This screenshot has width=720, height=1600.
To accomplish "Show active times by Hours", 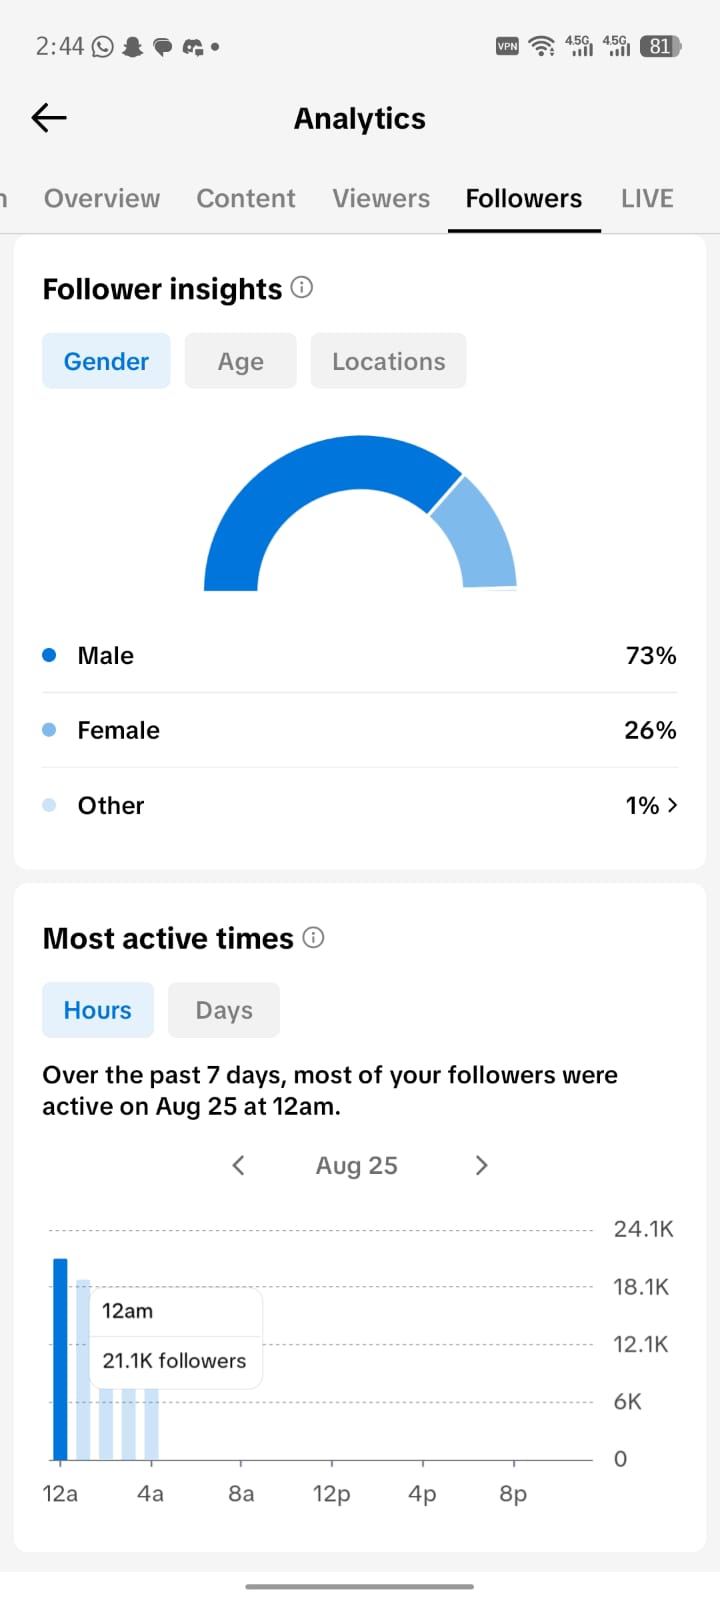I will [x=98, y=1010].
